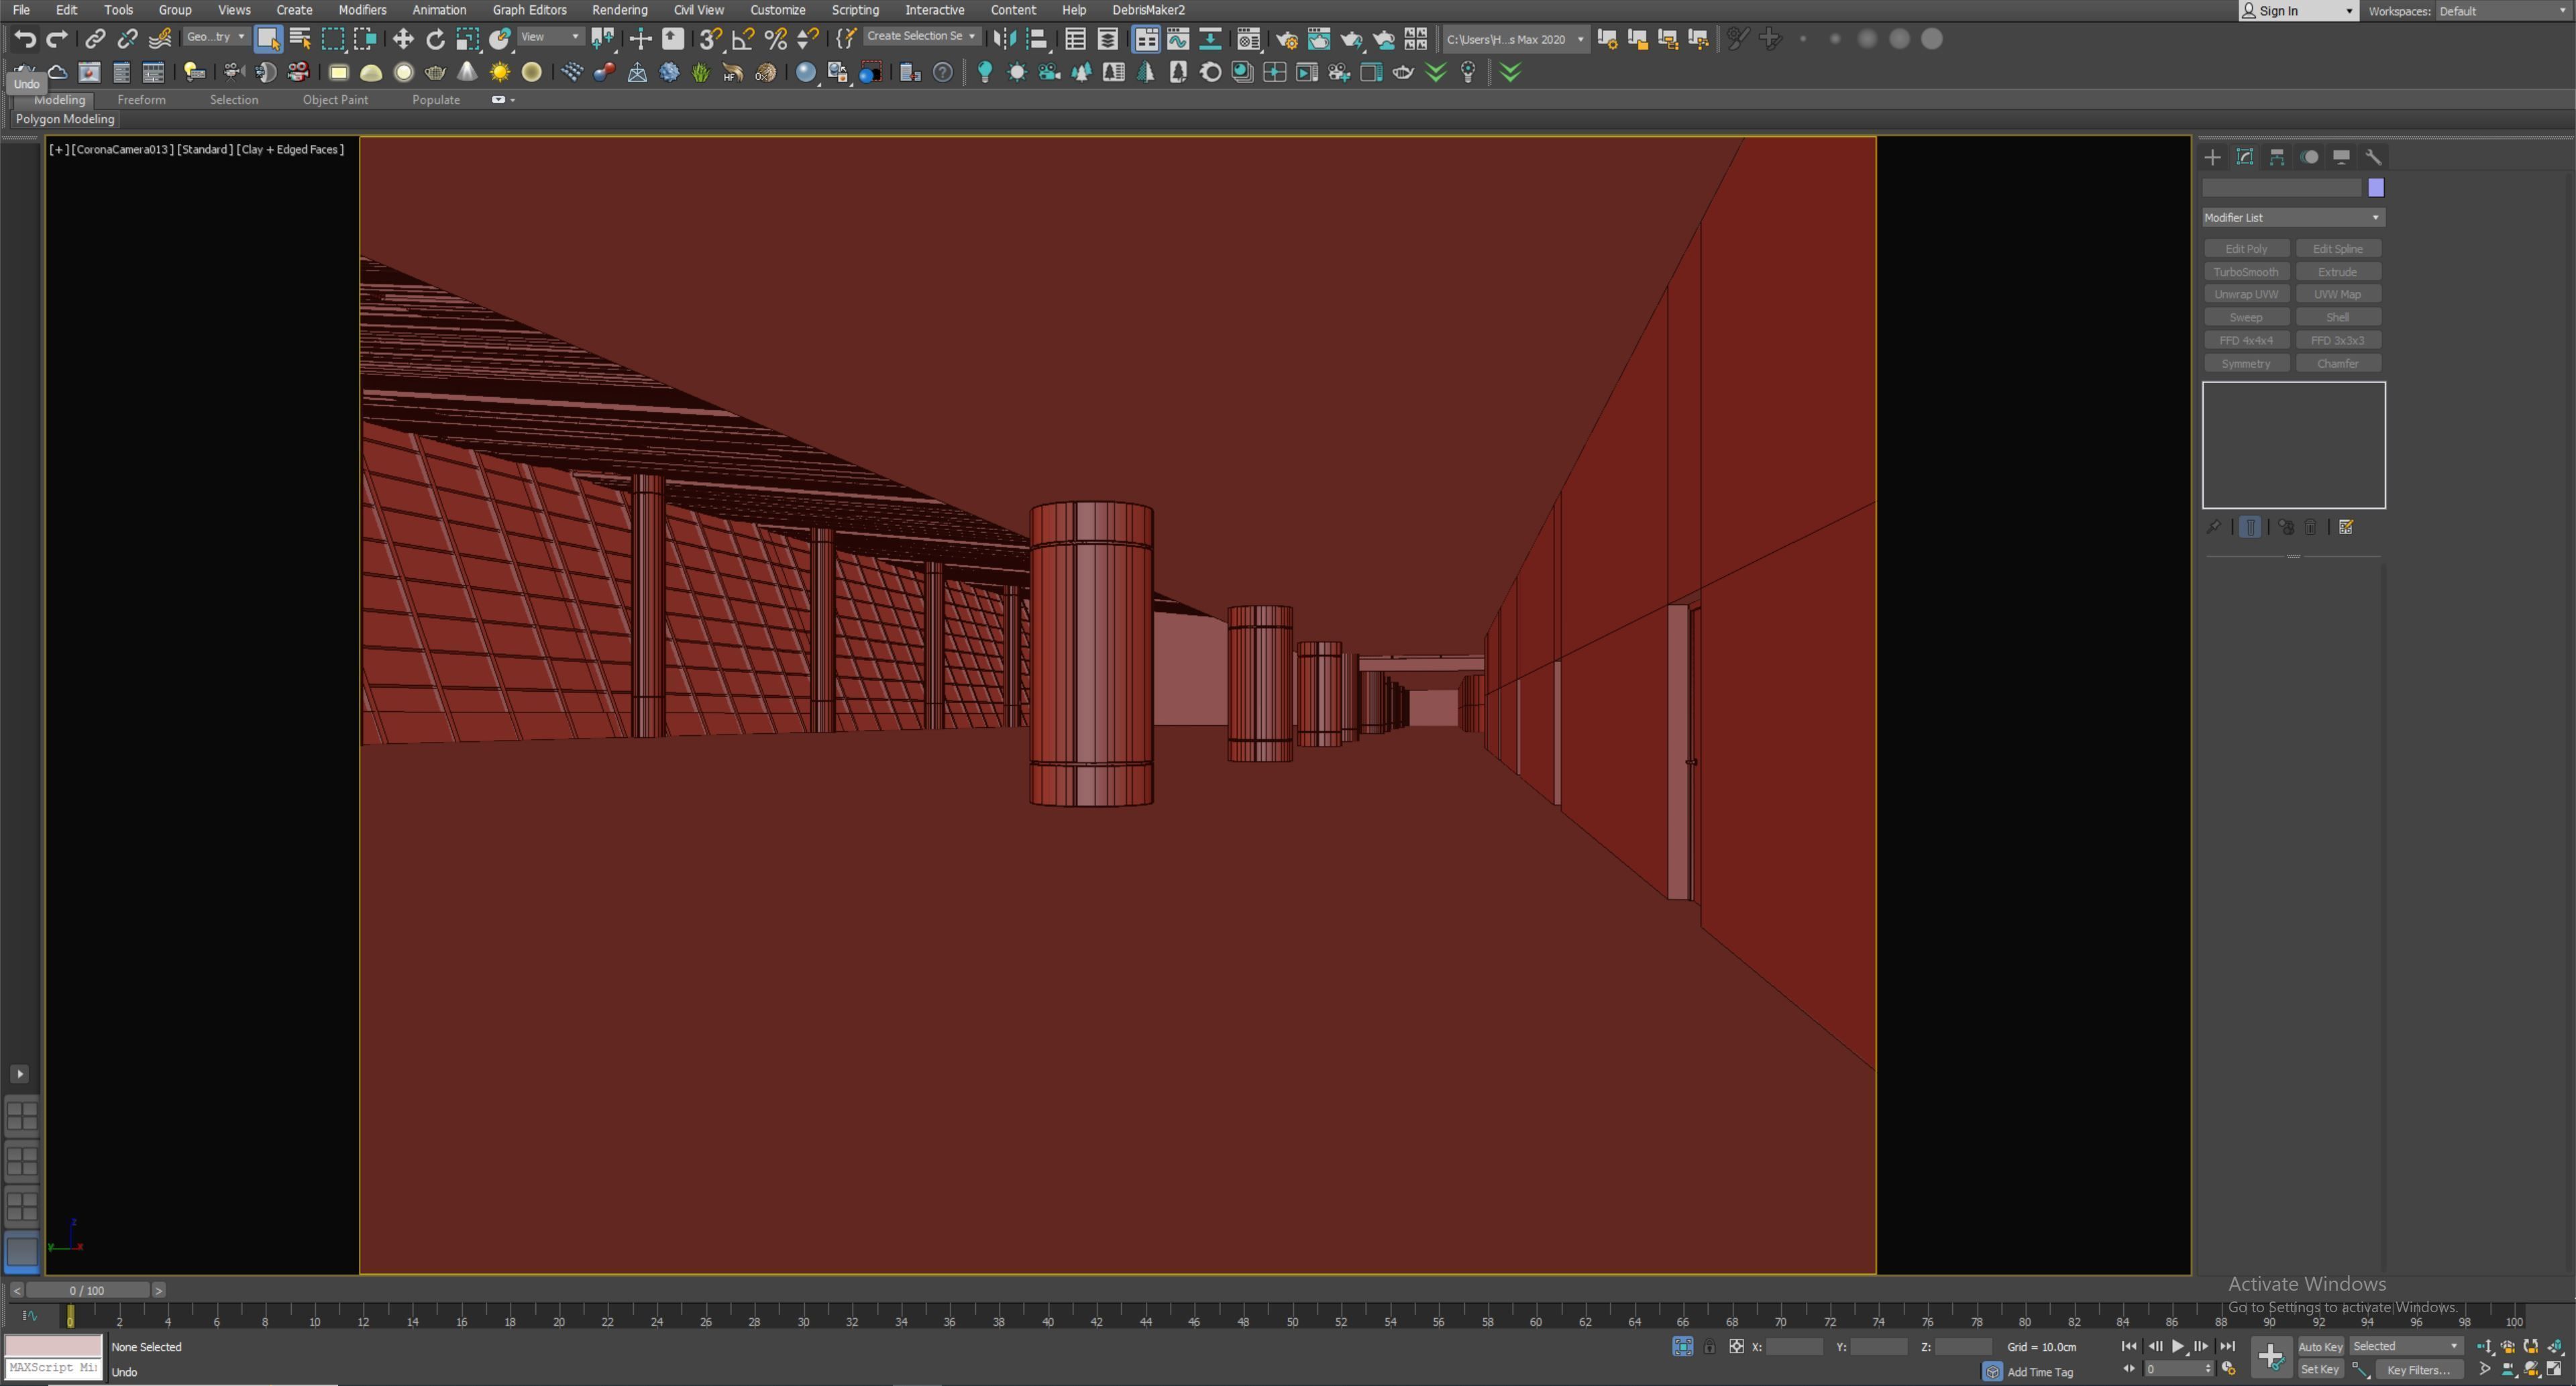Open the Graph Editors menu

tap(529, 10)
